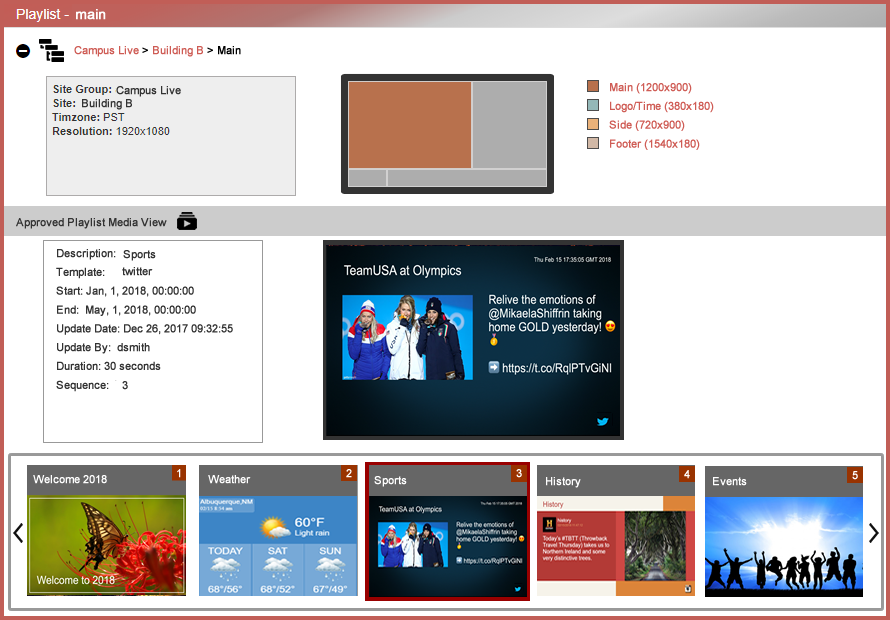Image resolution: width=890 pixels, height=620 pixels.
Task: Collapse the playlist header with minus icon
Action: click(x=23, y=51)
